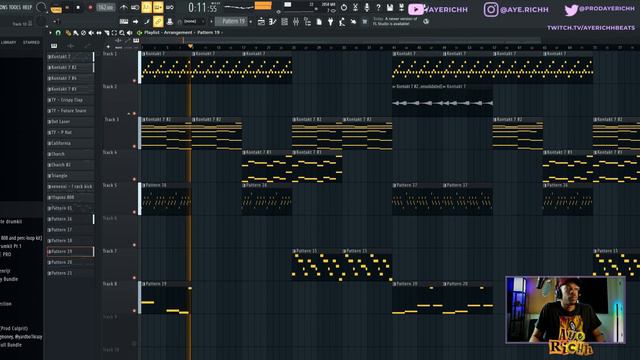Toggle the highlighted countdown before recording button
640x360 pixels.
point(146,7)
